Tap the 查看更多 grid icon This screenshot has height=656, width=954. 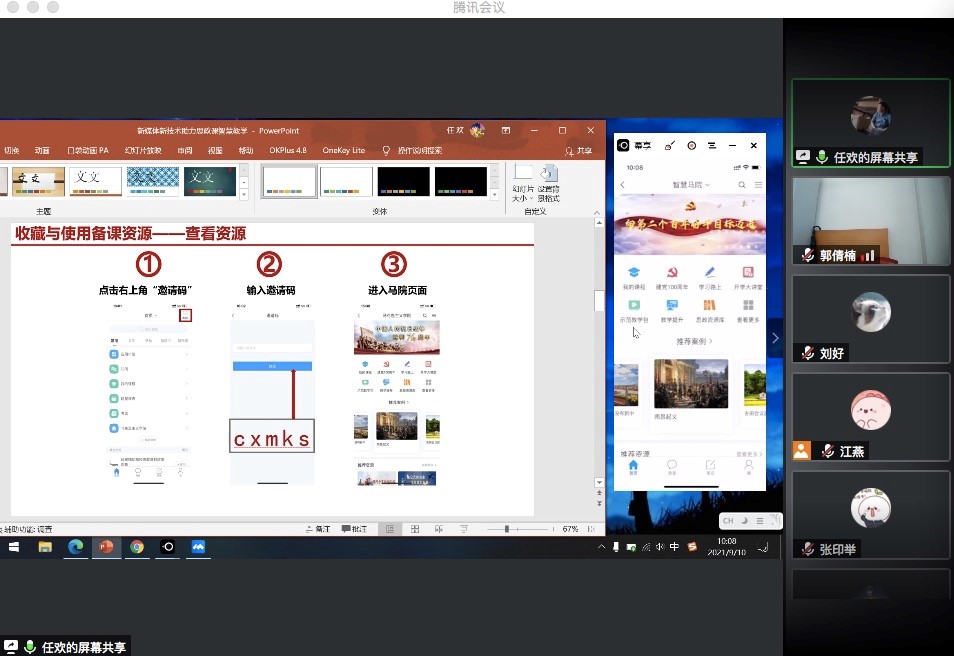(747, 306)
